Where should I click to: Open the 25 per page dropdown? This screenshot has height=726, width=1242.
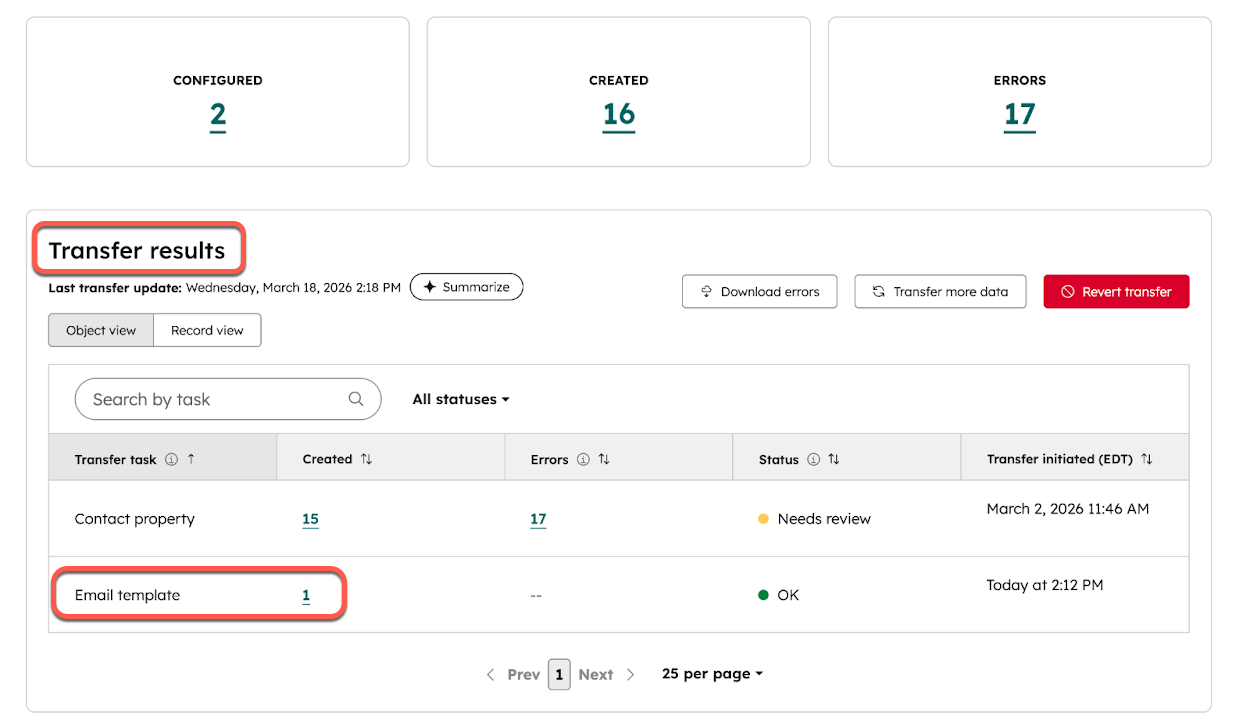(x=712, y=674)
